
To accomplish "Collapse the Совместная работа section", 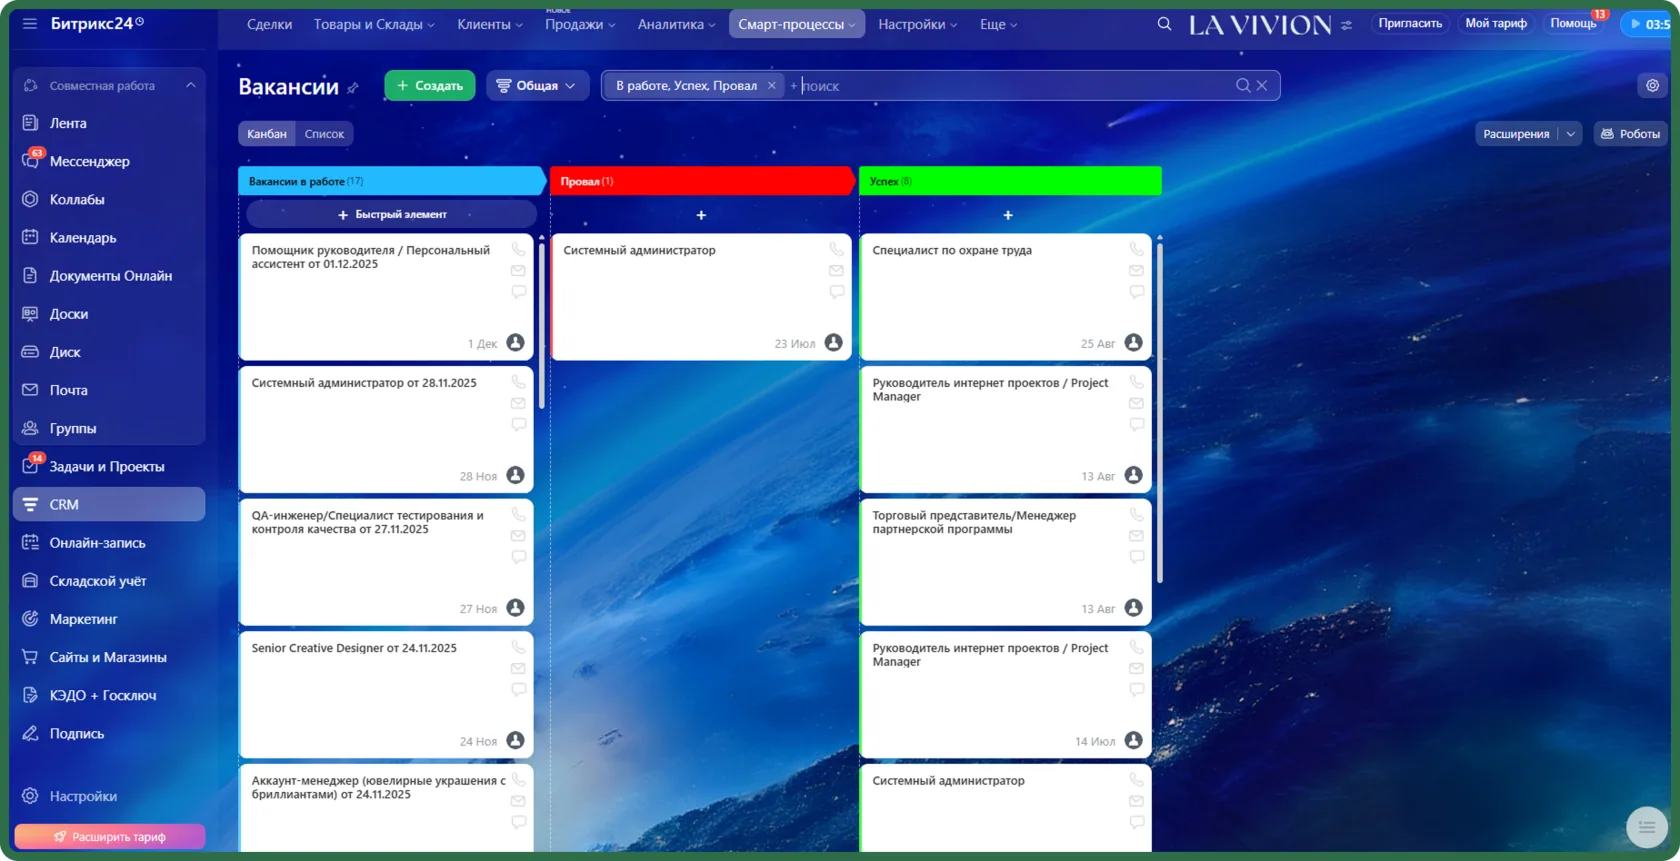I will point(190,85).
